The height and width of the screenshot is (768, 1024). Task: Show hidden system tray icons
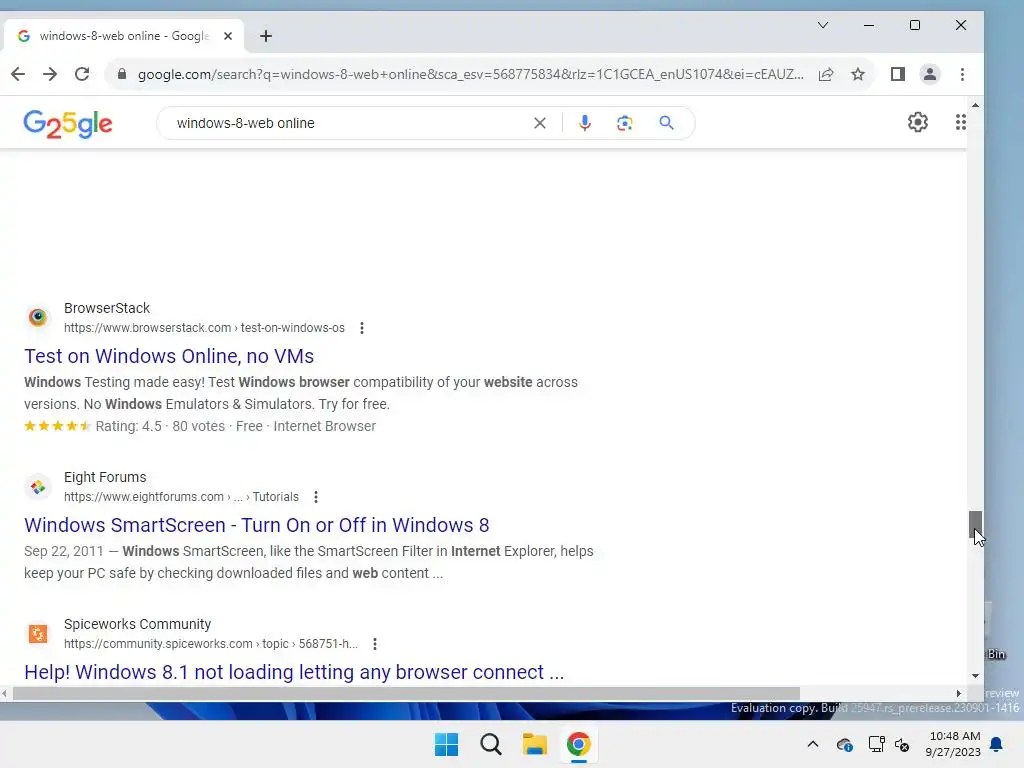point(813,744)
